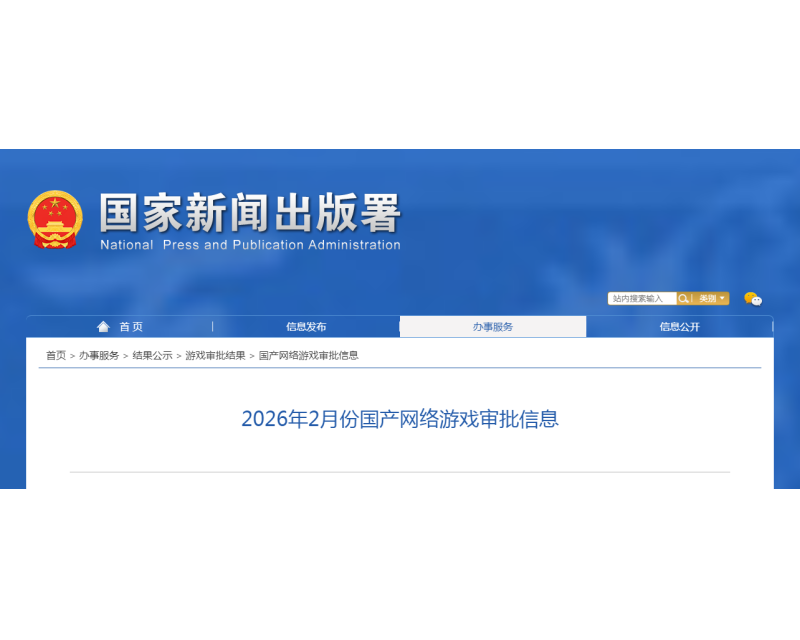This screenshot has width=800, height=640.
Task: Select the star emblem atop the logo
Action: click(x=55, y=203)
